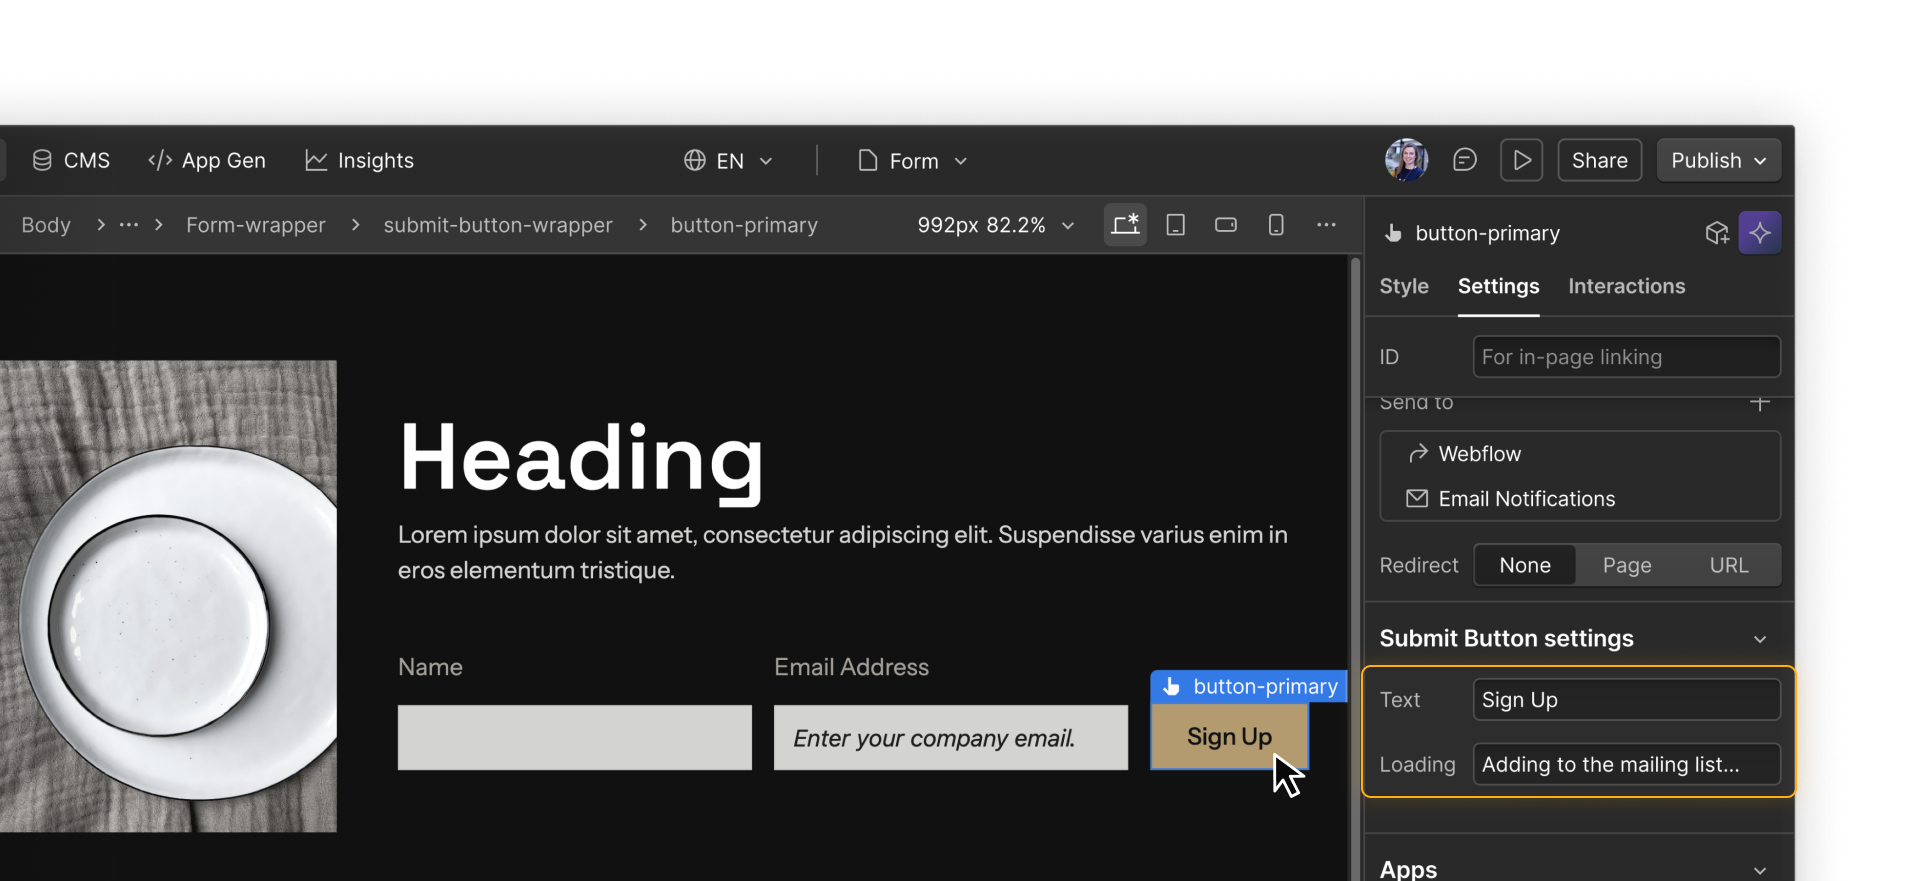This screenshot has height=881, width=1920.
Task: Expand the Apps section chevron
Action: [x=1760, y=870]
